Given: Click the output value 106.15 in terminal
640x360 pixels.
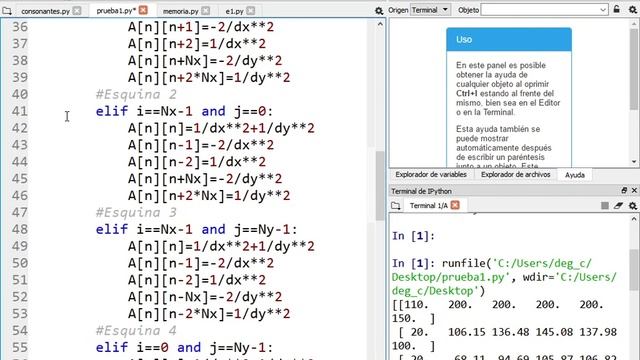Looking at the screenshot, I should (x=467, y=332).
